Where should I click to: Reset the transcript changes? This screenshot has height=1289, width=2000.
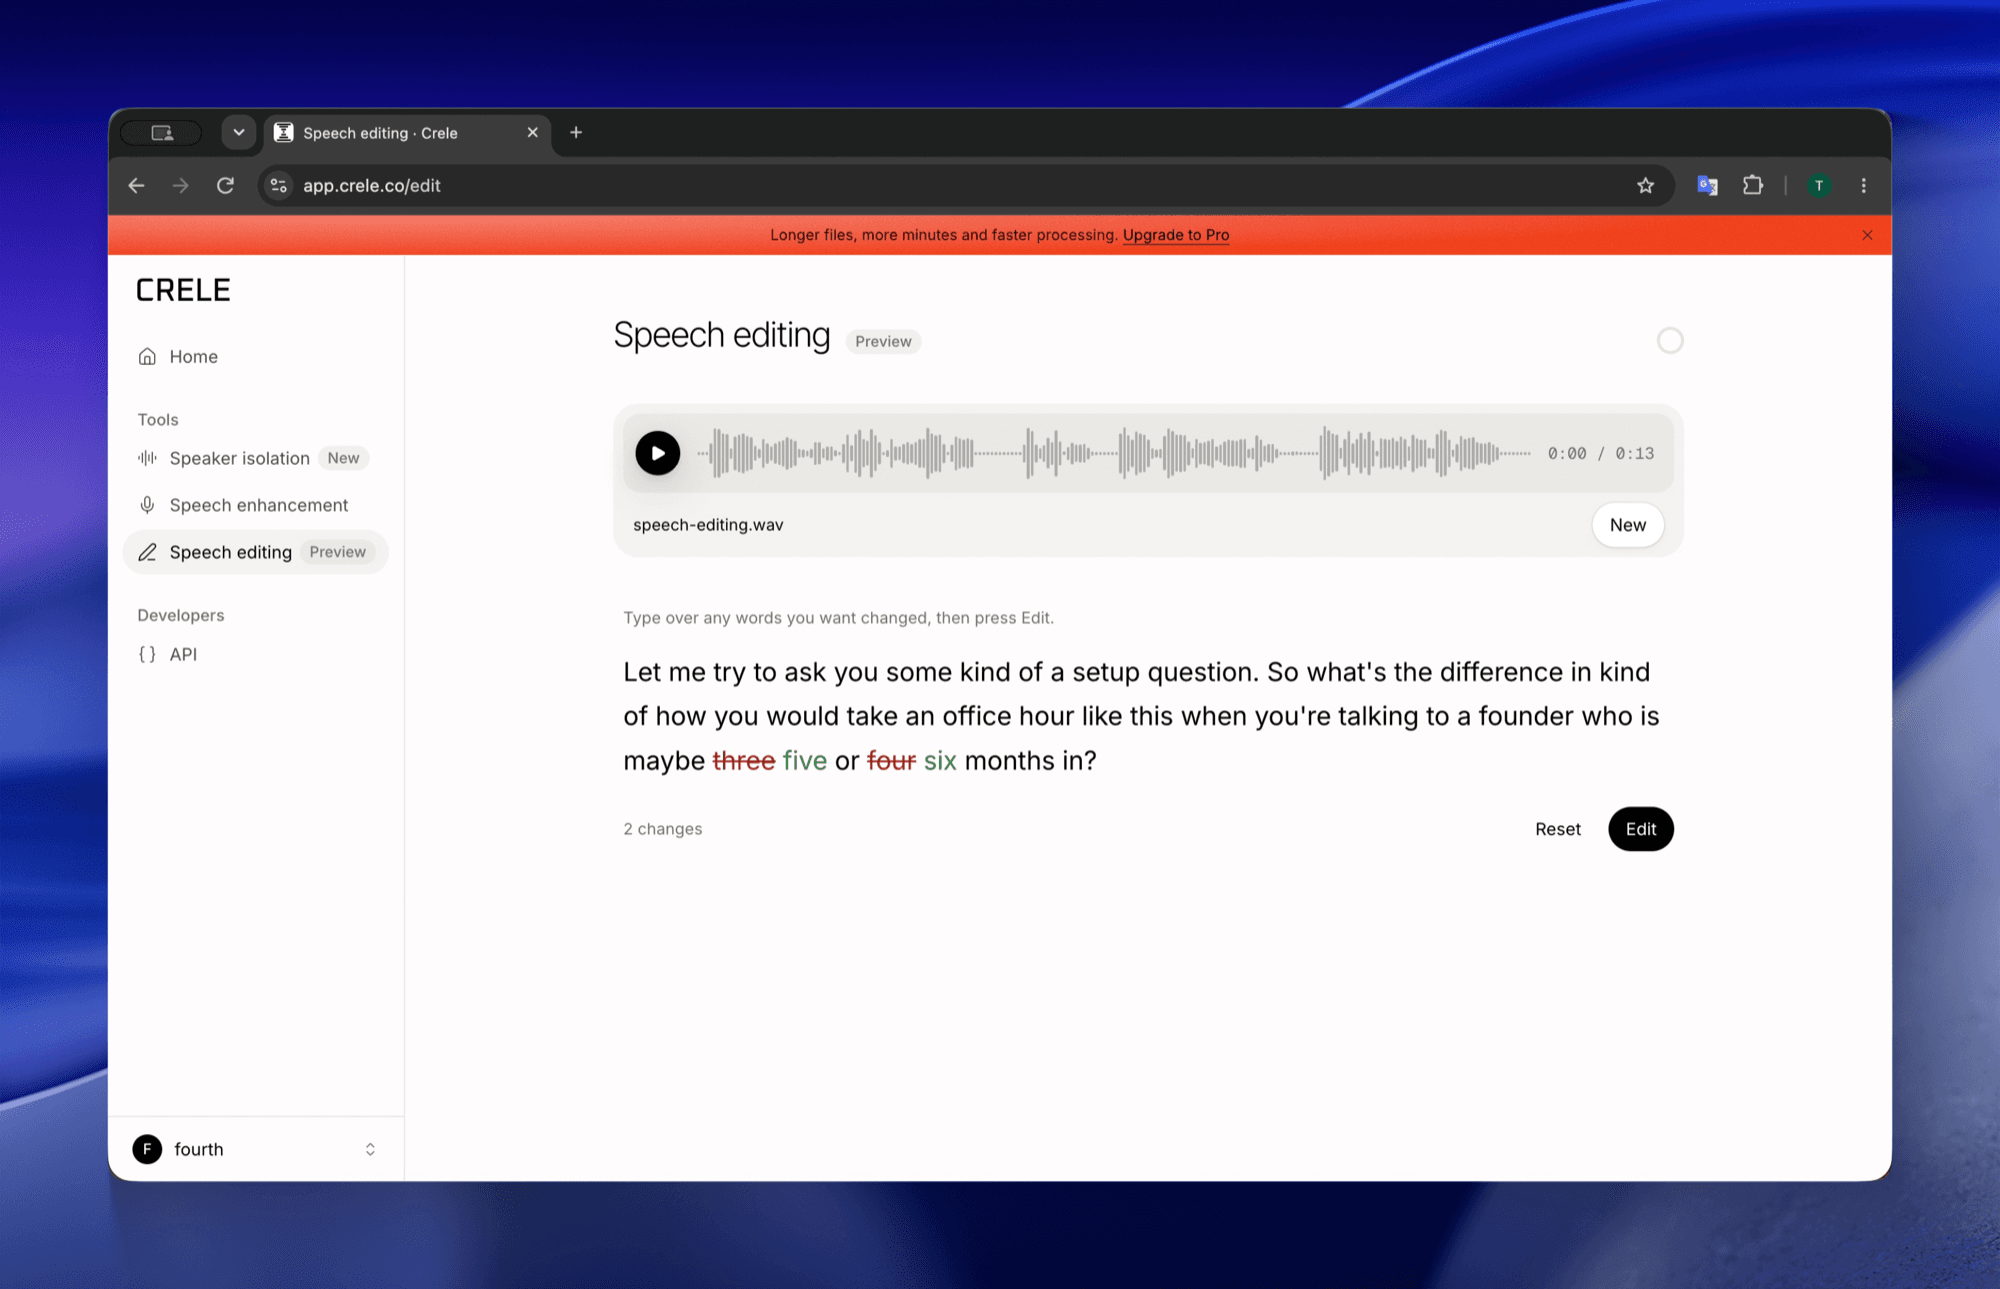click(x=1557, y=829)
